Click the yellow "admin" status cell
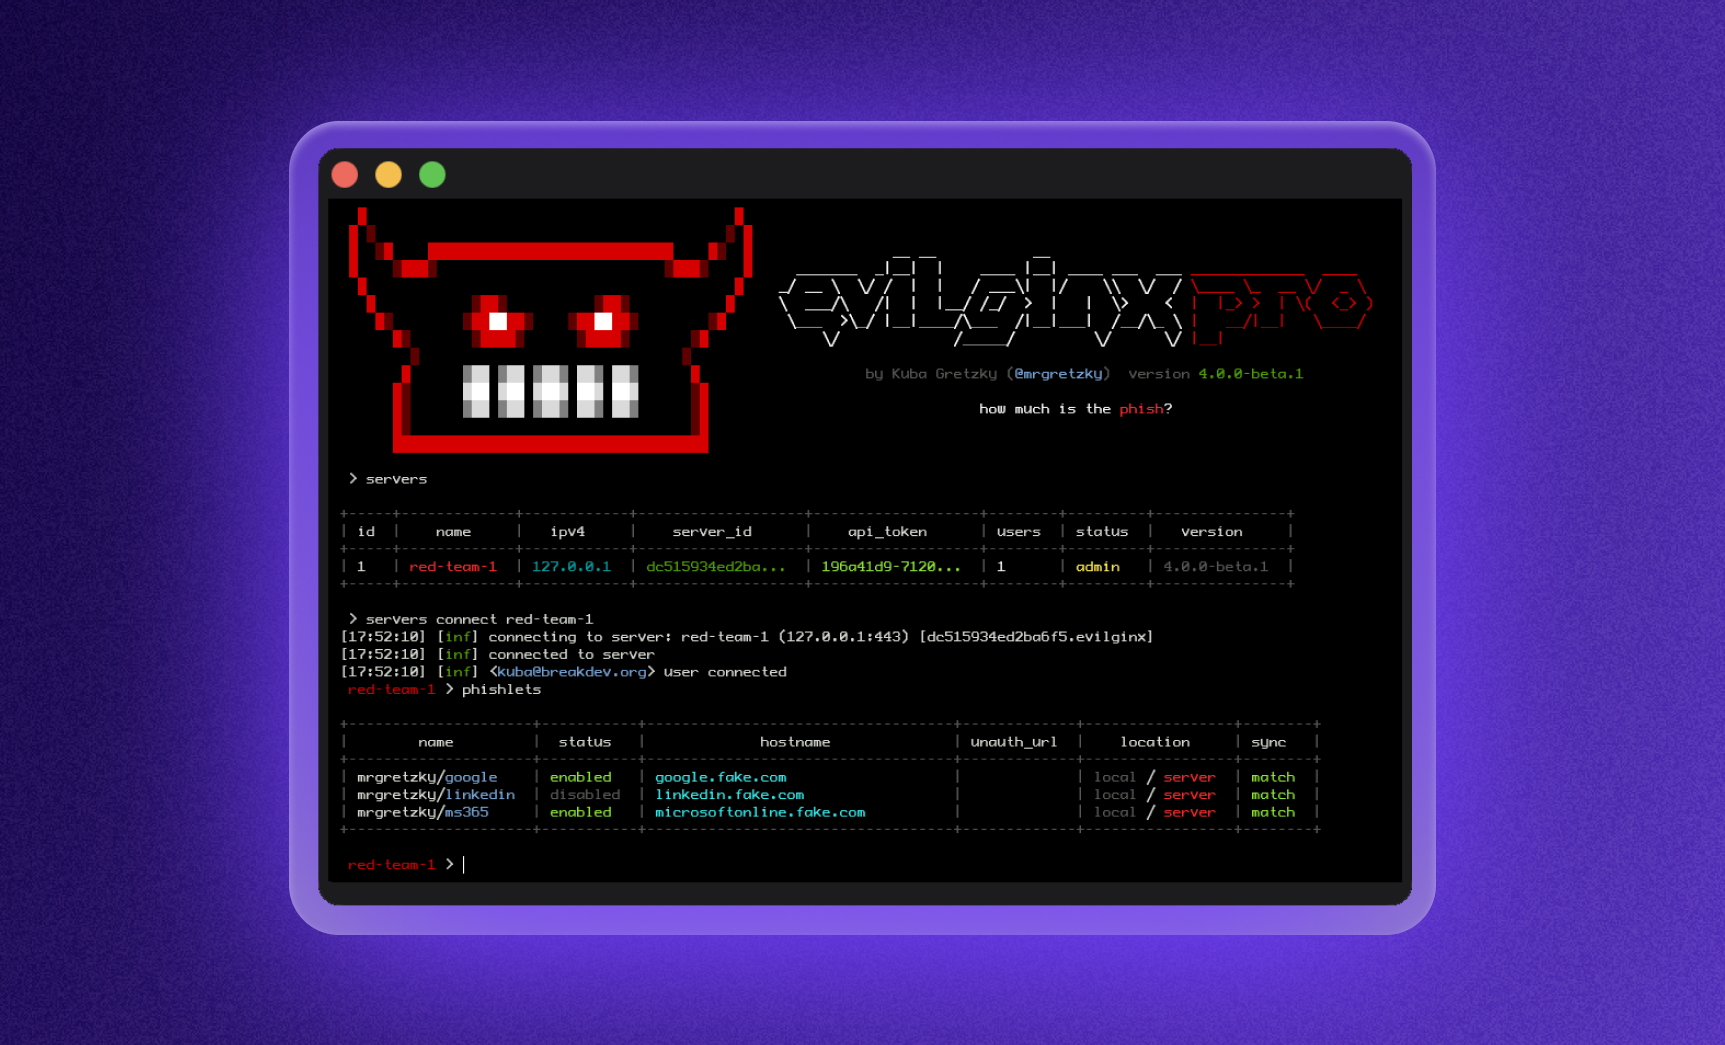The width and height of the screenshot is (1725, 1045). 1097,567
